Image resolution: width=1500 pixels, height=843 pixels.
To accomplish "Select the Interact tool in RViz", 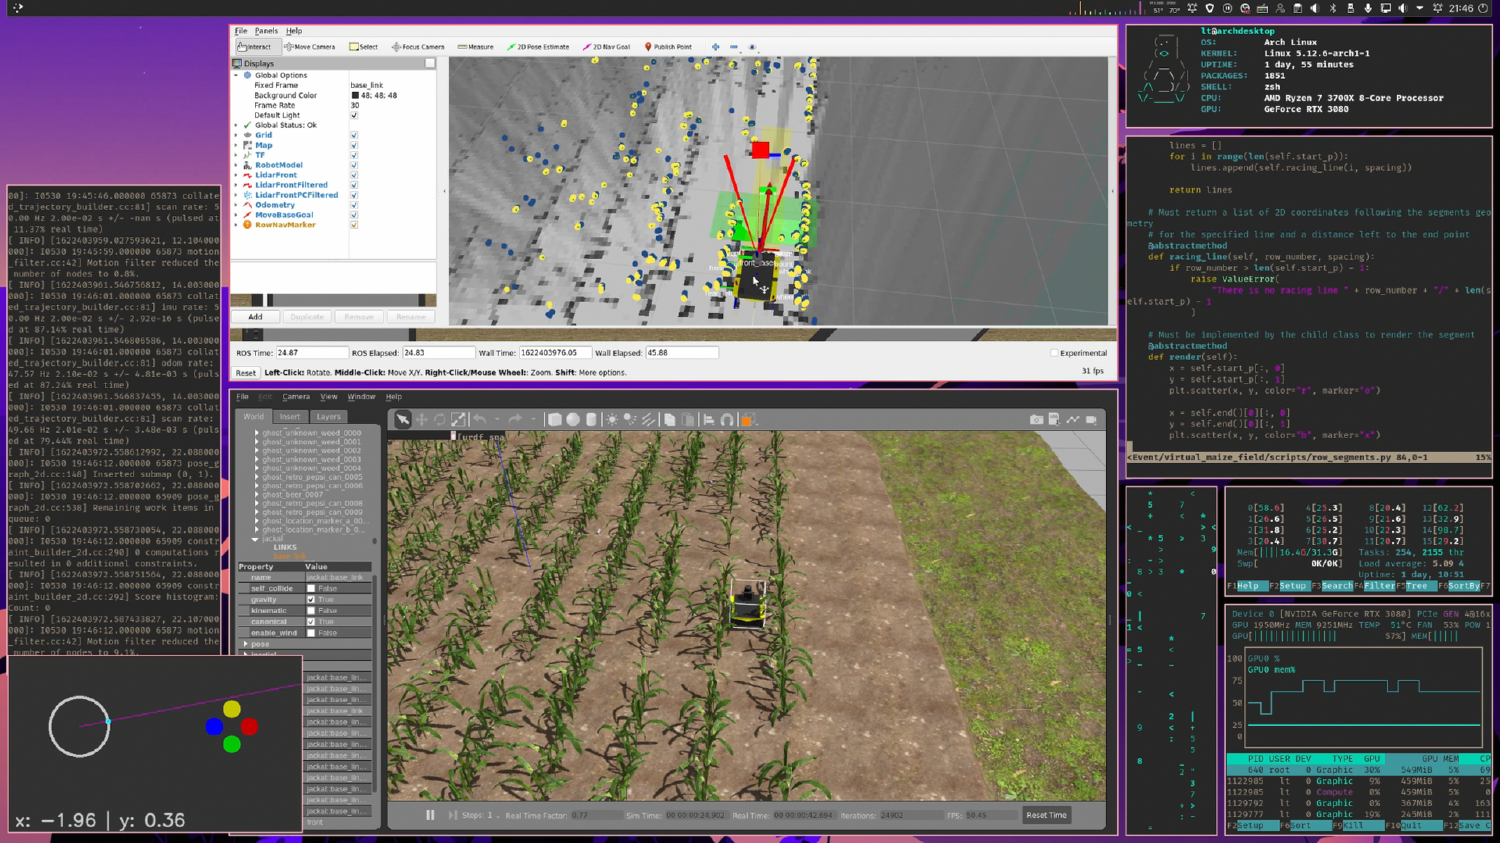I will (255, 46).
